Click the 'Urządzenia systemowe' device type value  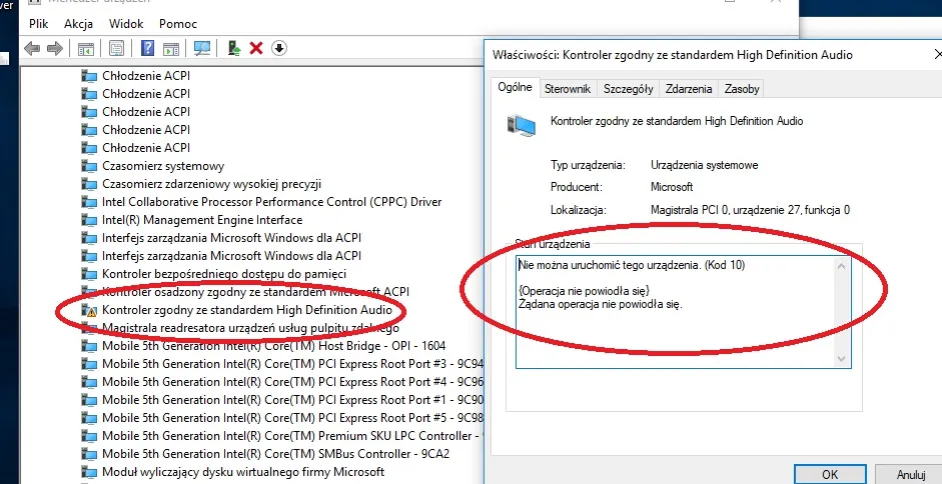coord(704,165)
